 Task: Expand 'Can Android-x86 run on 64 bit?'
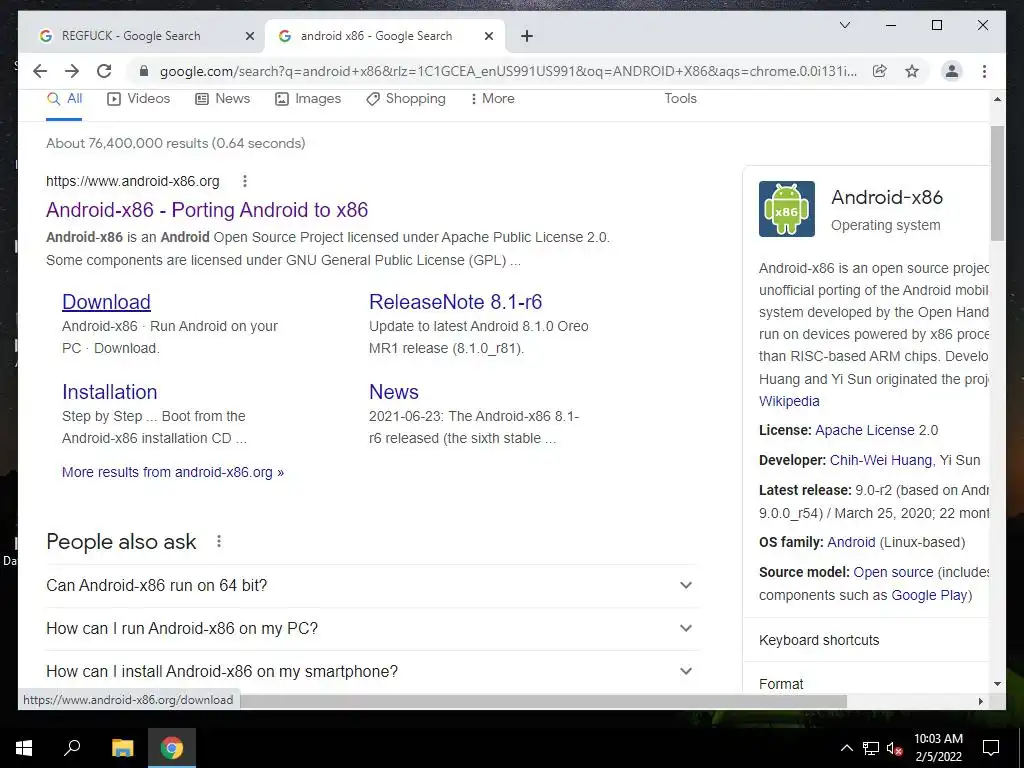(372, 585)
